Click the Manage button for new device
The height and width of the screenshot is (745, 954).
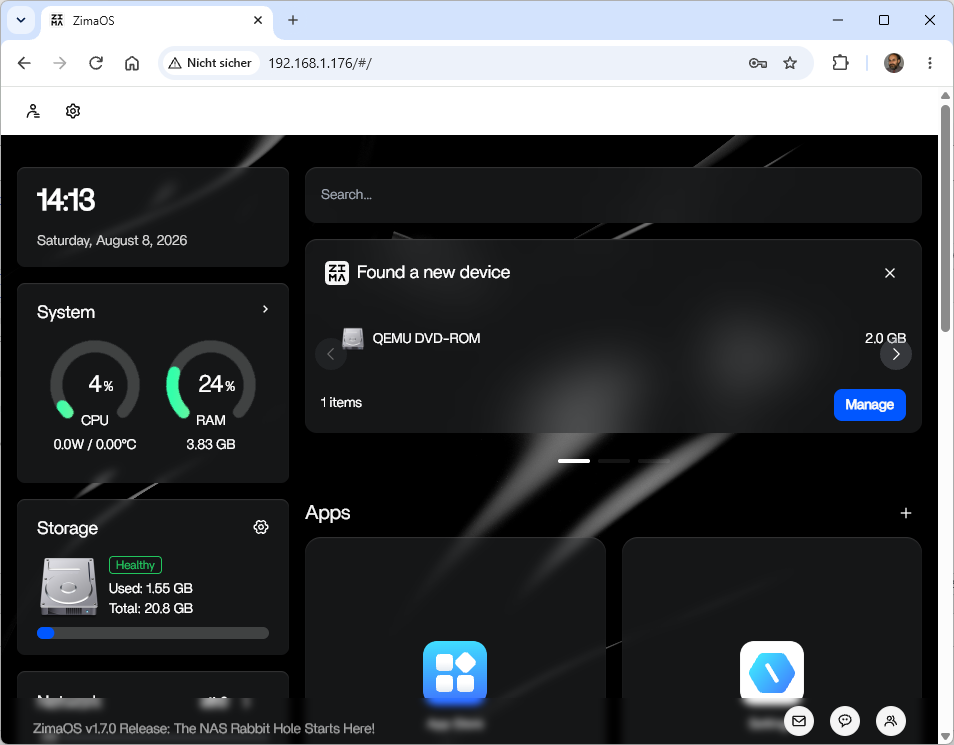(869, 405)
